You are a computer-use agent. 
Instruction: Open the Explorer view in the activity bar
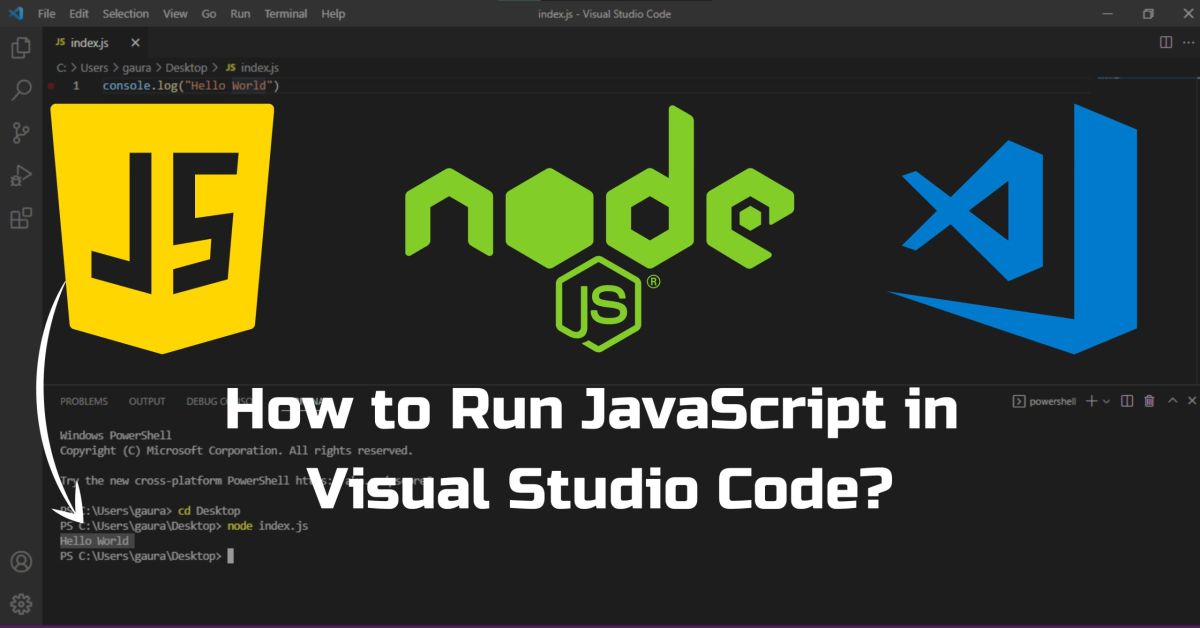pos(20,47)
